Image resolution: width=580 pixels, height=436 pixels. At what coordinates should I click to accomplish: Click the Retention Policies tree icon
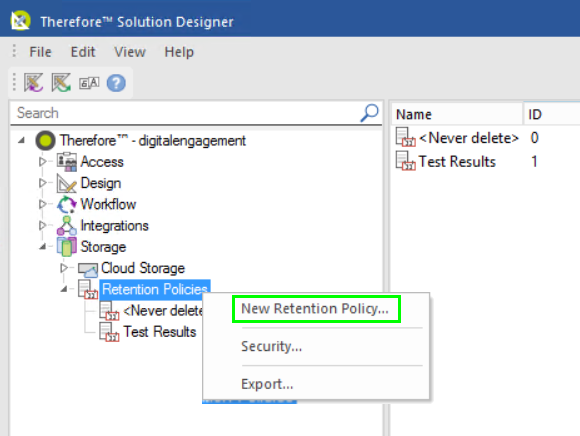(x=88, y=289)
